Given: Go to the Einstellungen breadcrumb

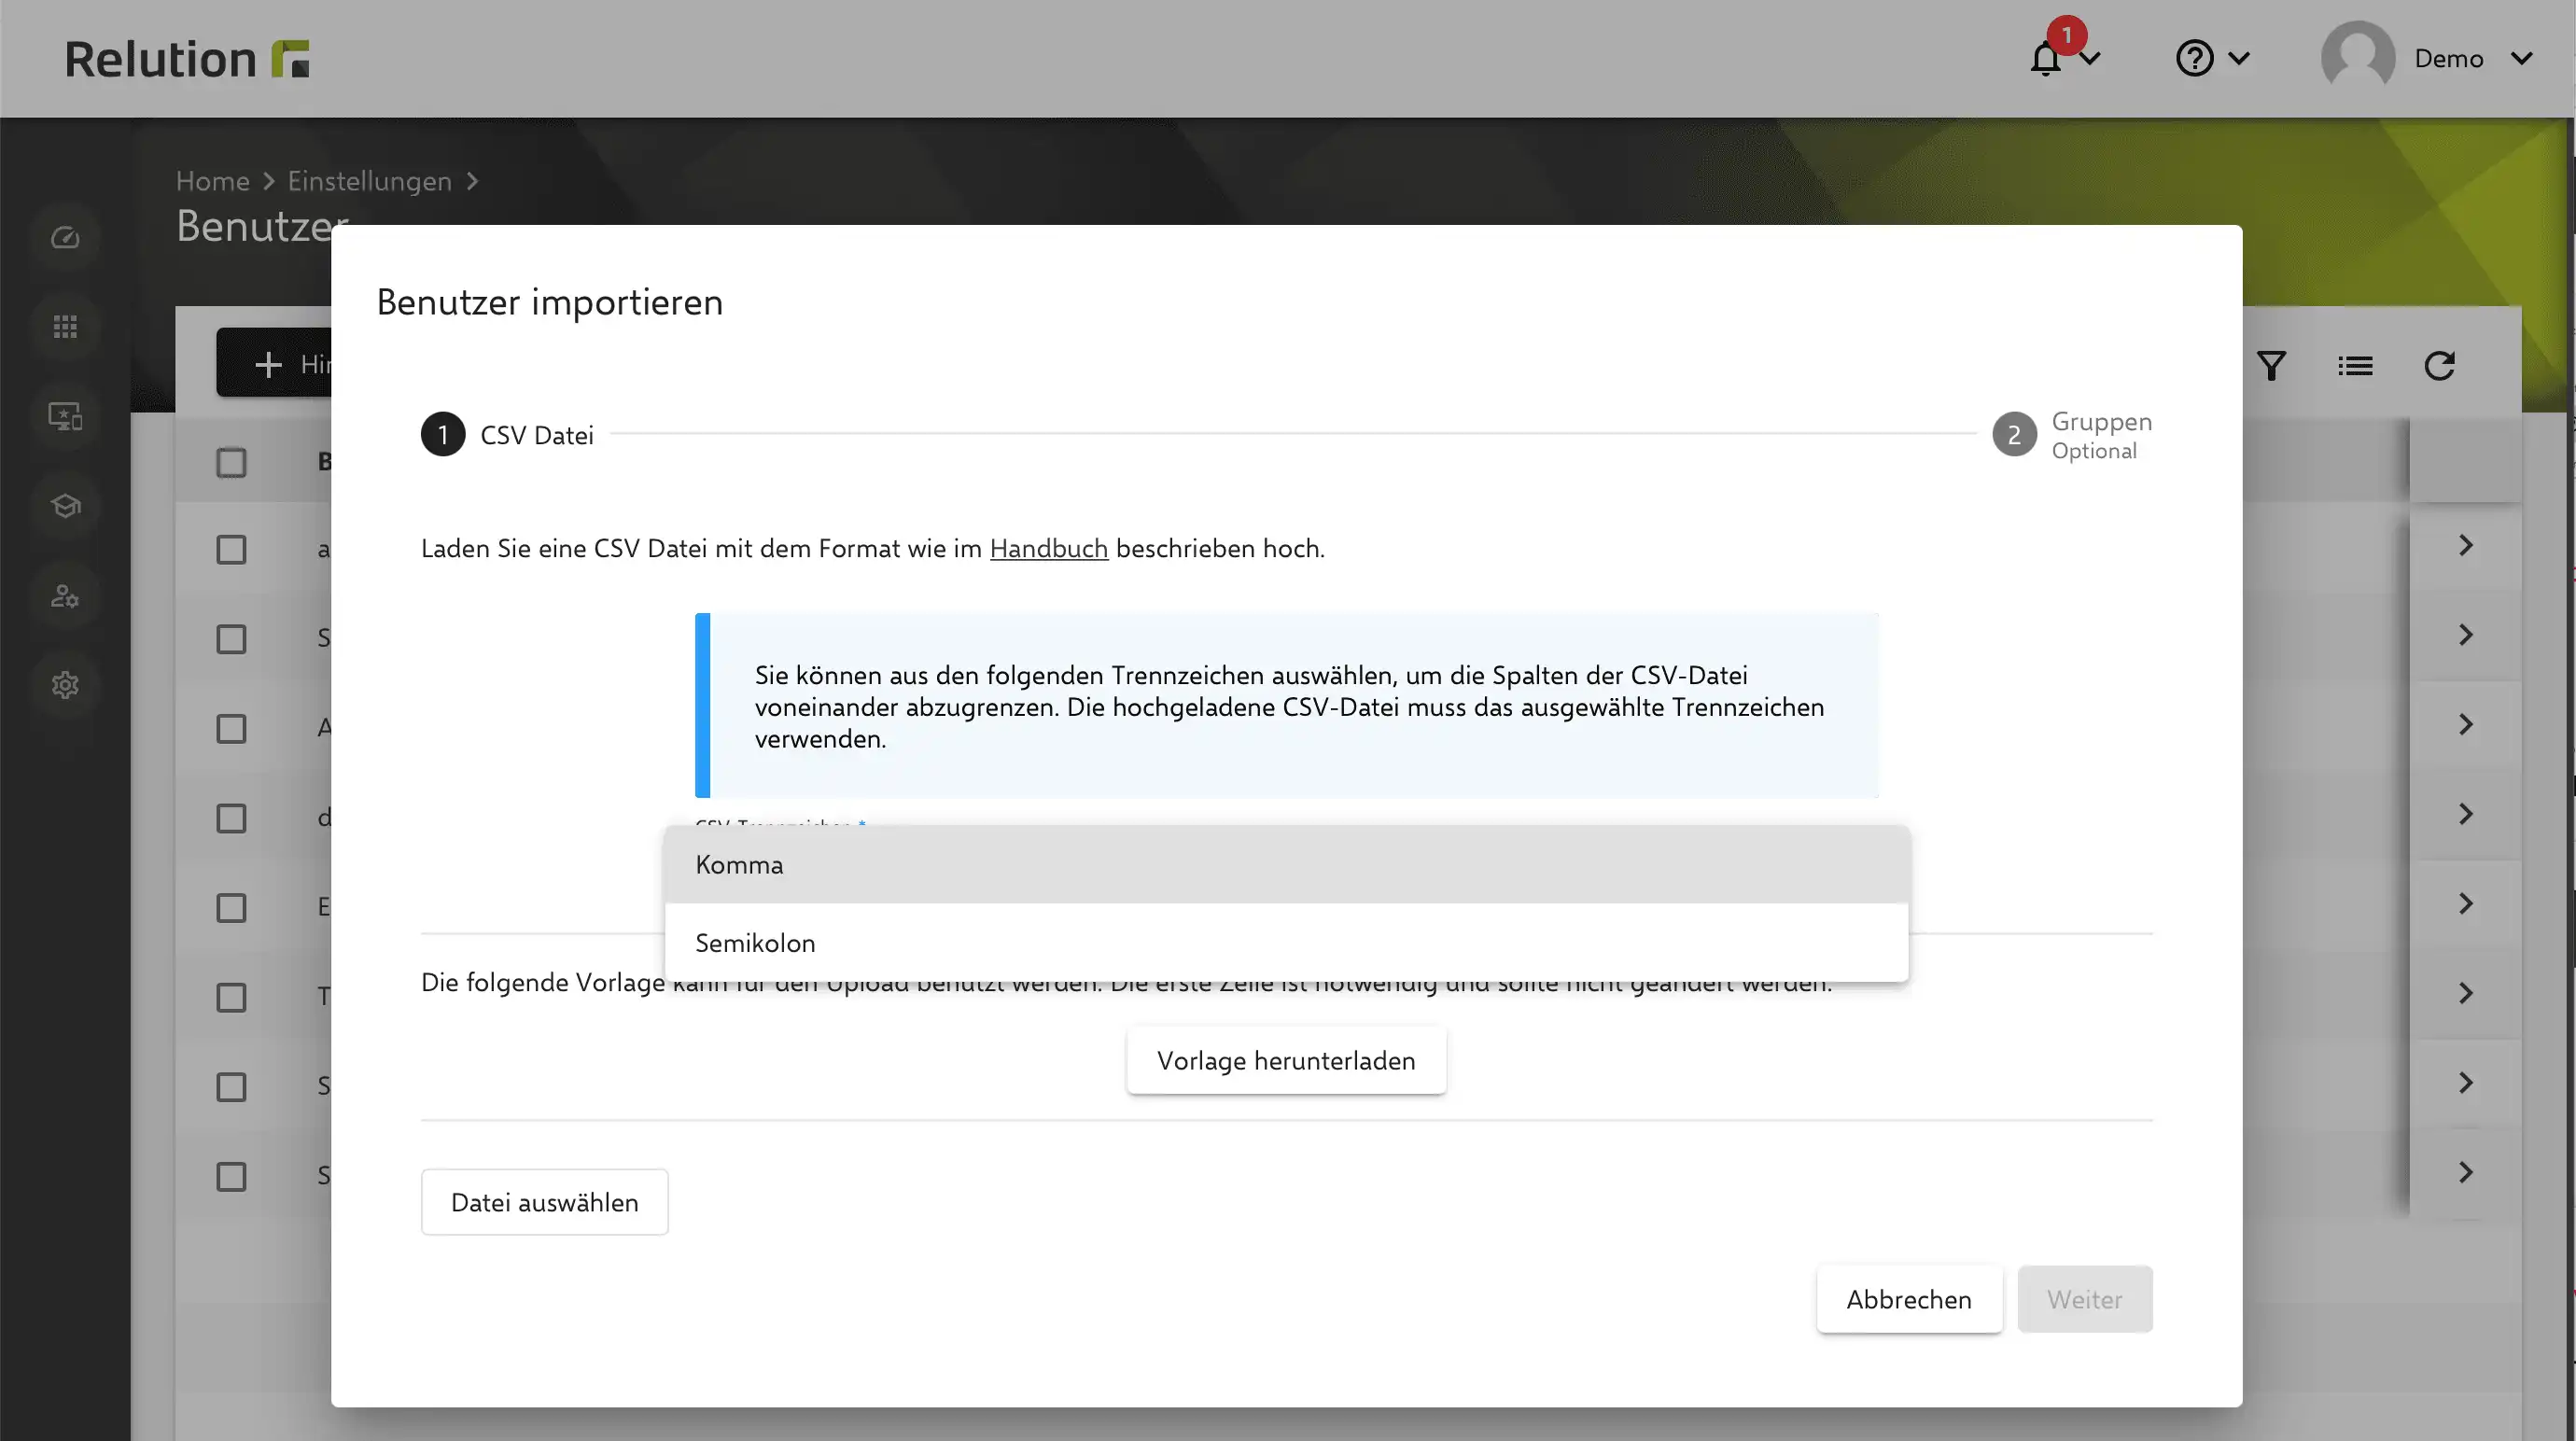Looking at the screenshot, I should 369,181.
